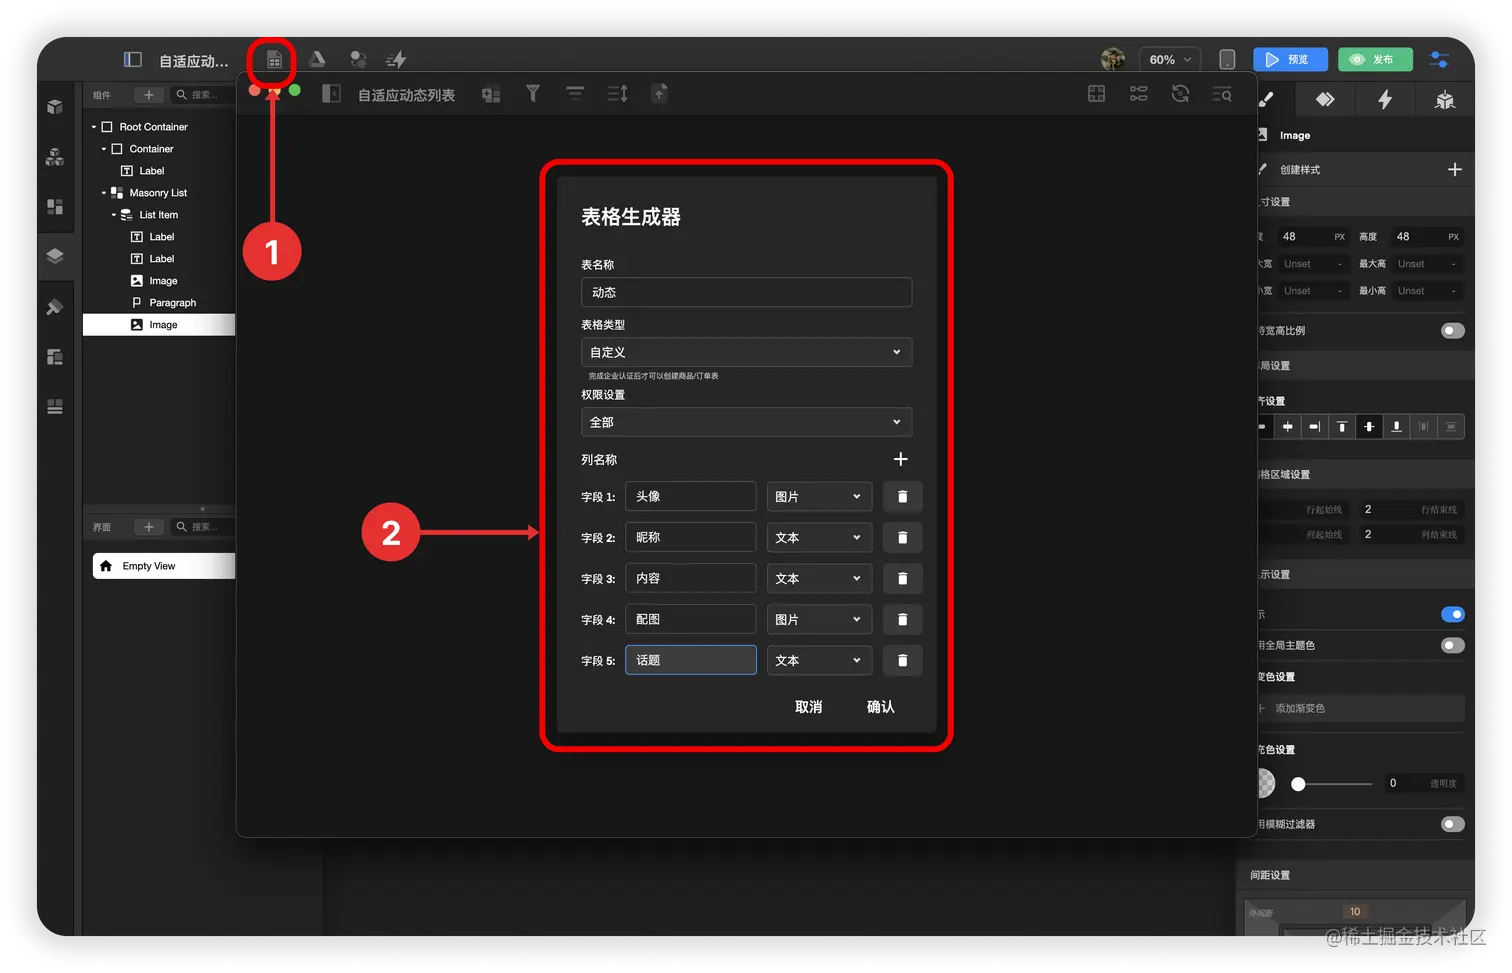1512x973 pixels.
Task: Switch to the brush style tab
Action: coord(1268,100)
